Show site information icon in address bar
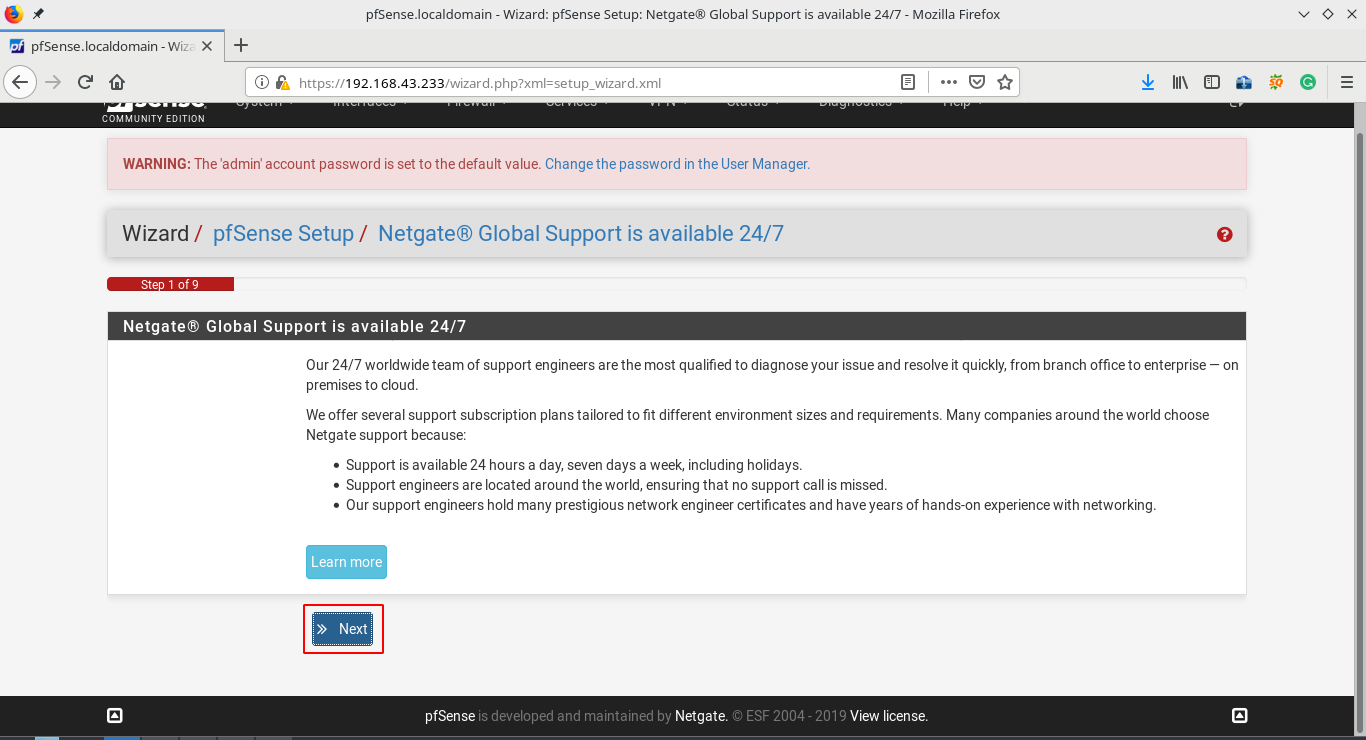This screenshot has height=740, width=1366. click(262, 83)
